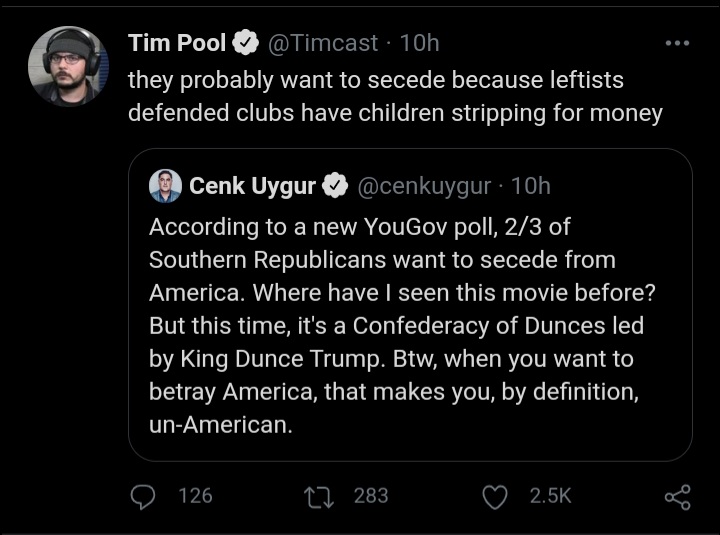
Task: Like the tweet with heart icon
Action: click(x=495, y=497)
